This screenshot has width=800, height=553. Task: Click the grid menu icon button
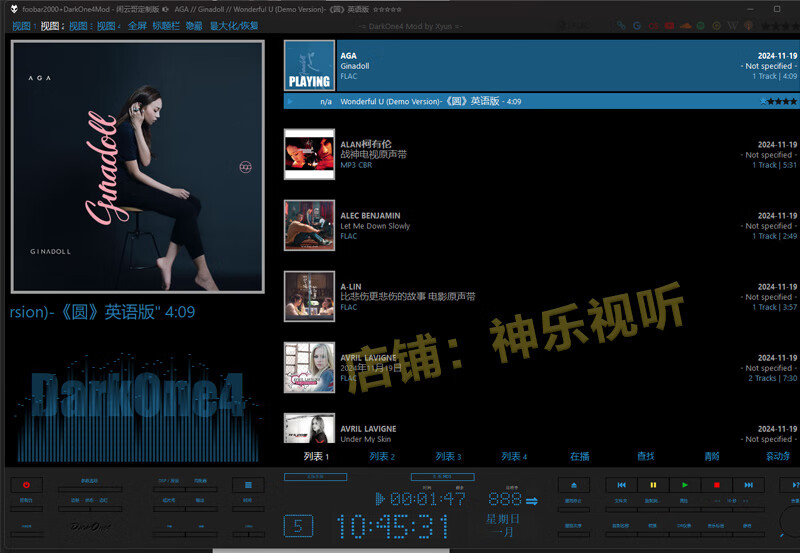[248, 485]
